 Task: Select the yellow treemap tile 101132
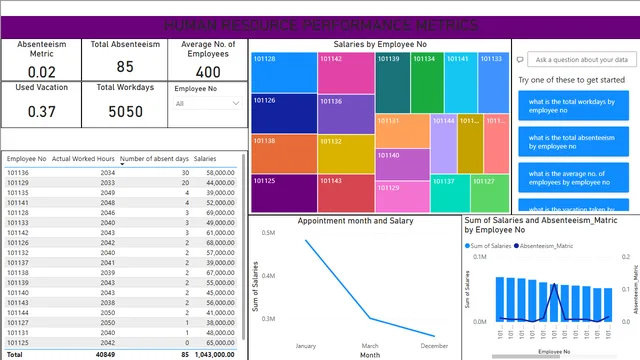coord(346,154)
